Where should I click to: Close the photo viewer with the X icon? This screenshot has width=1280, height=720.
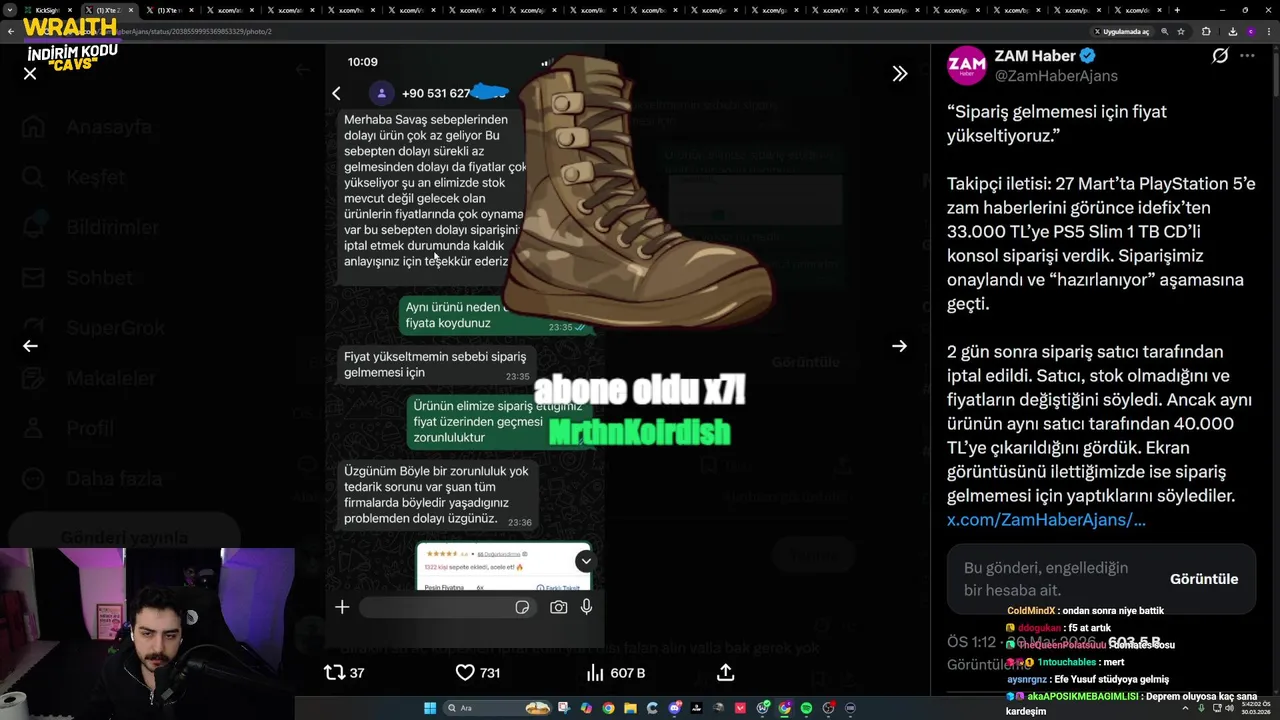[x=30, y=73]
